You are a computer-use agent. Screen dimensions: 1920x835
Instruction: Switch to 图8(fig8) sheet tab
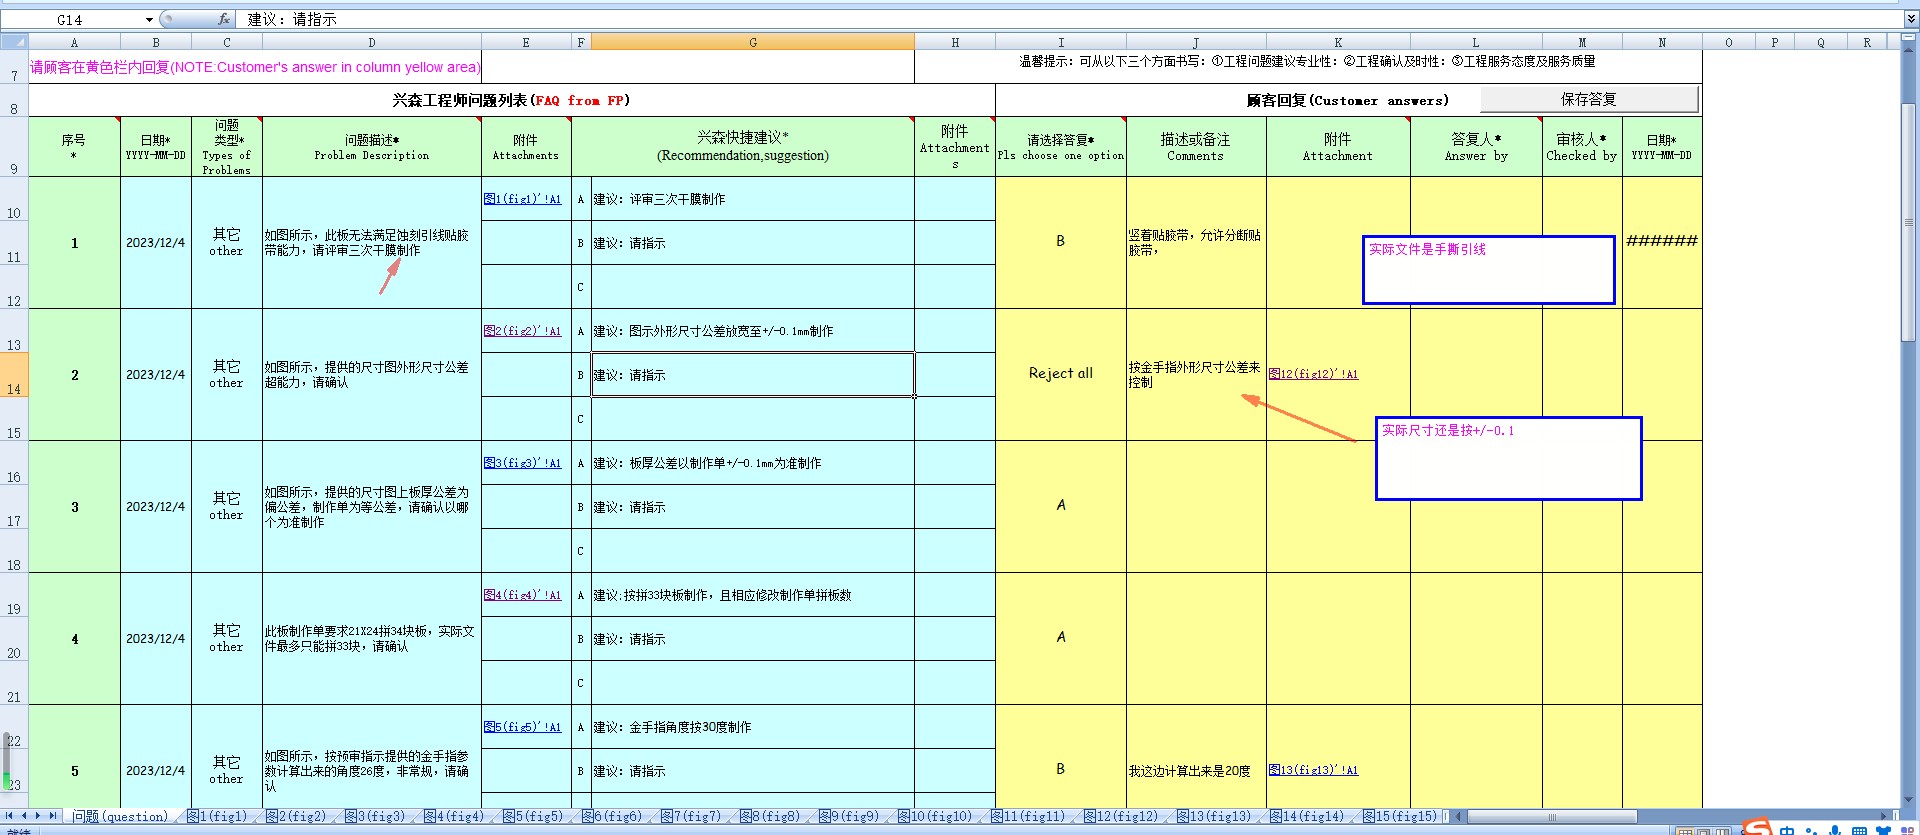pyautogui.click(x=770, y=816)
